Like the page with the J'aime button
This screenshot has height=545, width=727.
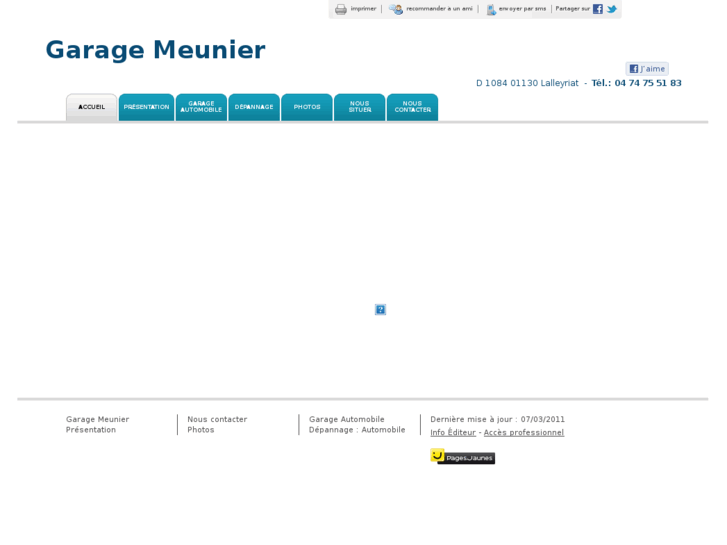click(647, 69)
